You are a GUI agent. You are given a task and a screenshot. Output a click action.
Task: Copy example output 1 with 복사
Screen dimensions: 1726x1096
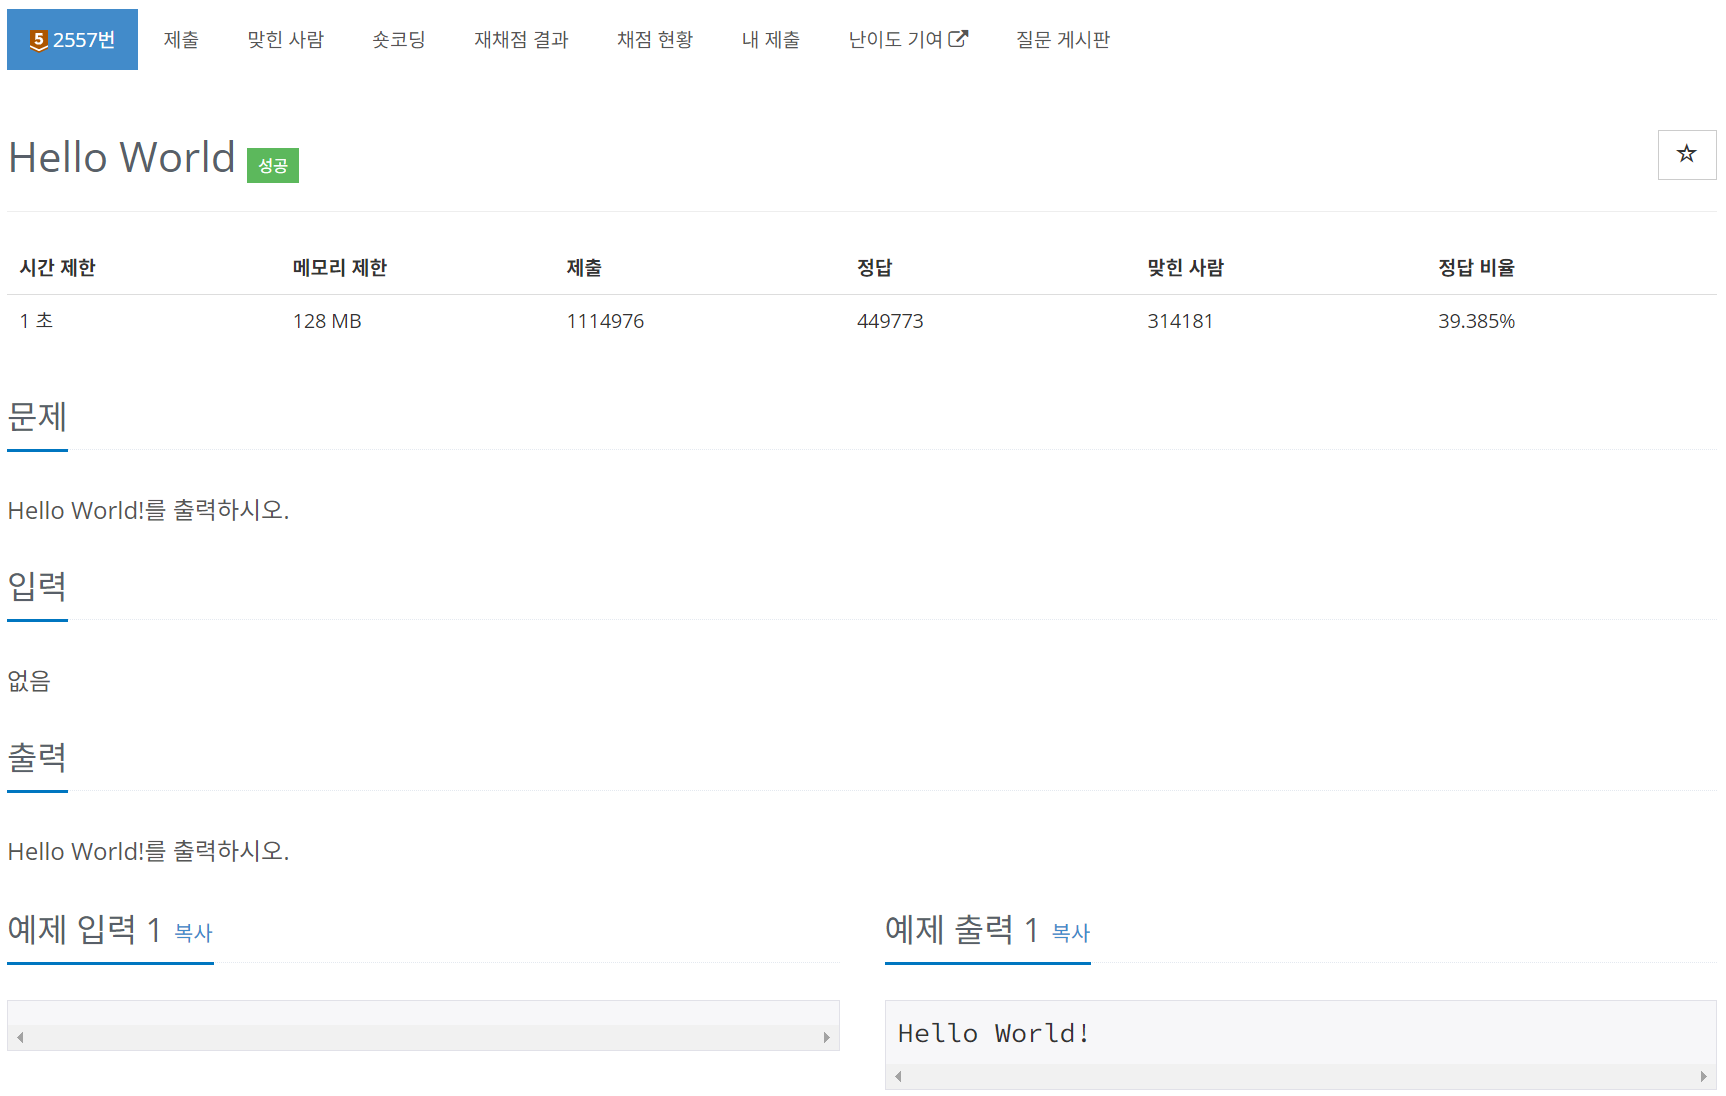(1071, 933)
